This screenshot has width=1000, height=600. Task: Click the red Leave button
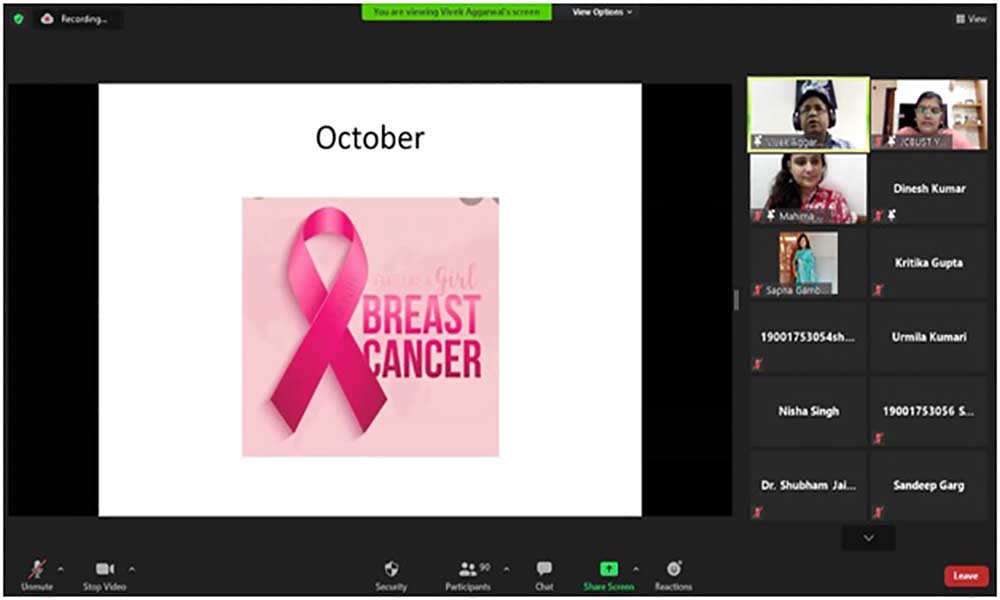coord(966,576)
